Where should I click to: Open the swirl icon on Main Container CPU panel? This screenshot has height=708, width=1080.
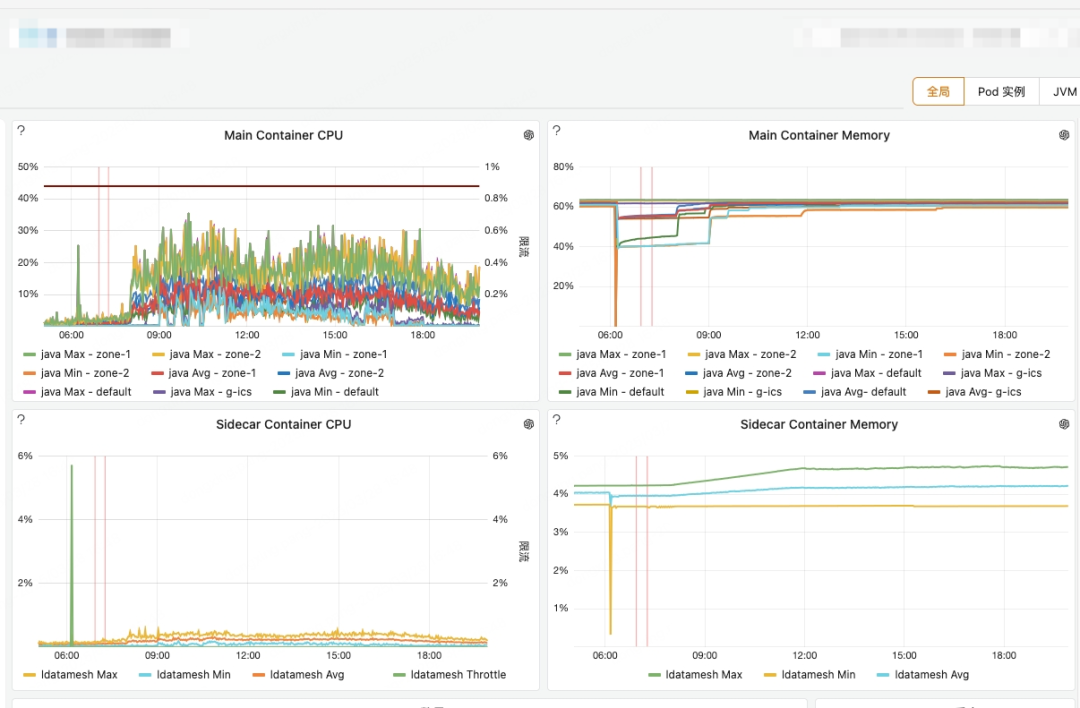tap(528, 136)
